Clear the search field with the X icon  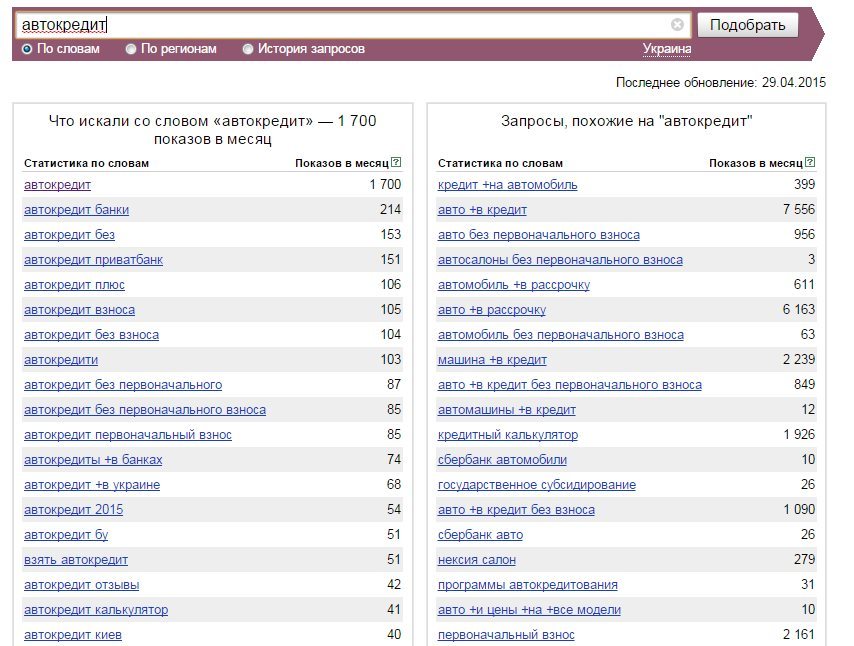coord(677,25)
